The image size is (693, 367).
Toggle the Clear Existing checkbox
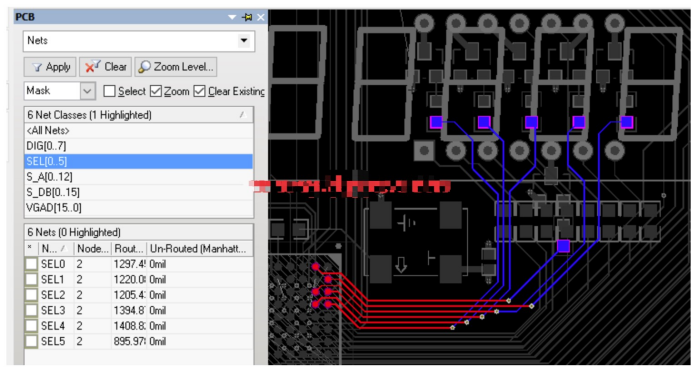pyautogui.click(x=199, y=91)
